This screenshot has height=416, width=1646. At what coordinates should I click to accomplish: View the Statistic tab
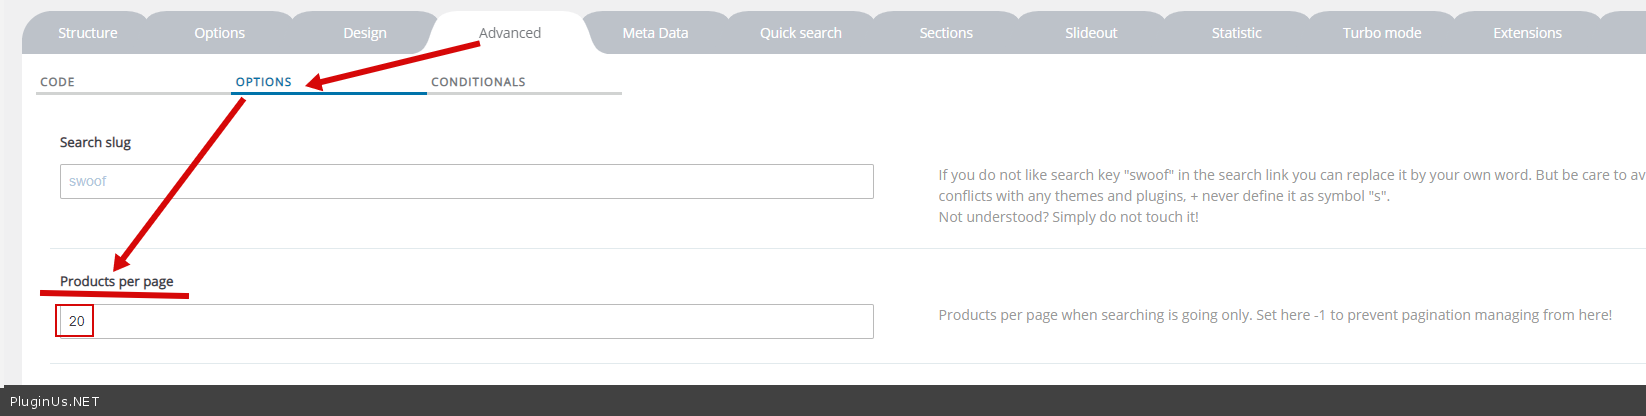coord(1236,33)
